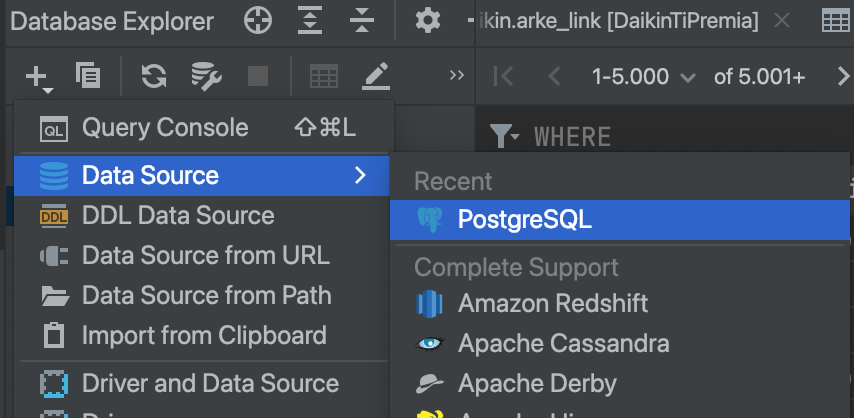Click the Jump to Editor pencil icon

[x=376, y=76]
